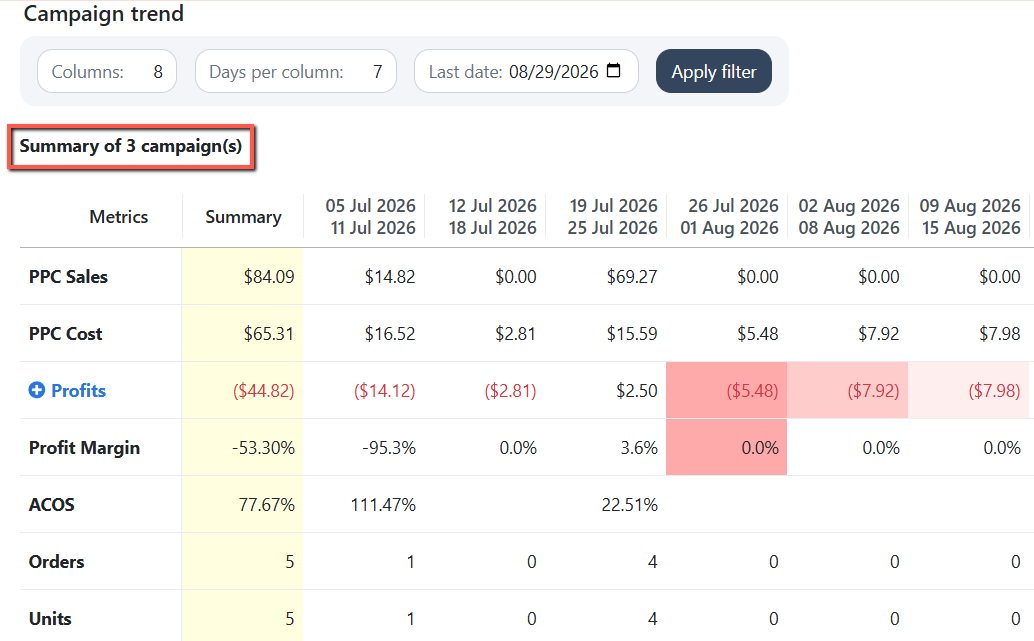Select the Summary column header

(x=243, y=217)
